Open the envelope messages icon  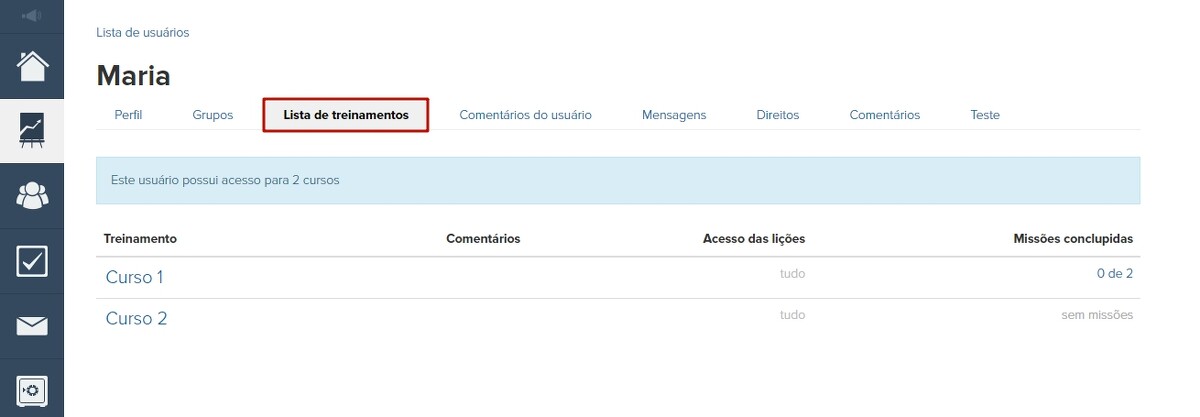tap(32, 326)
